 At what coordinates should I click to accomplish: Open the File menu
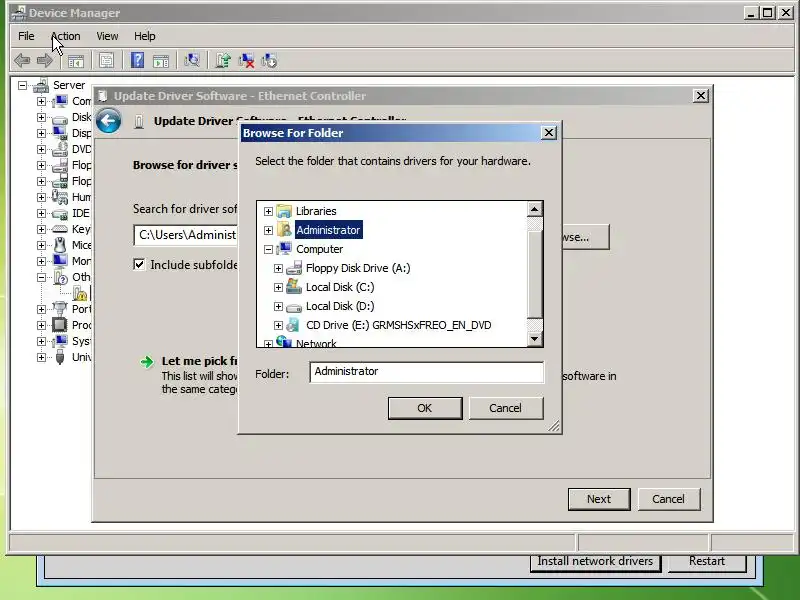[x=26, y=36]
